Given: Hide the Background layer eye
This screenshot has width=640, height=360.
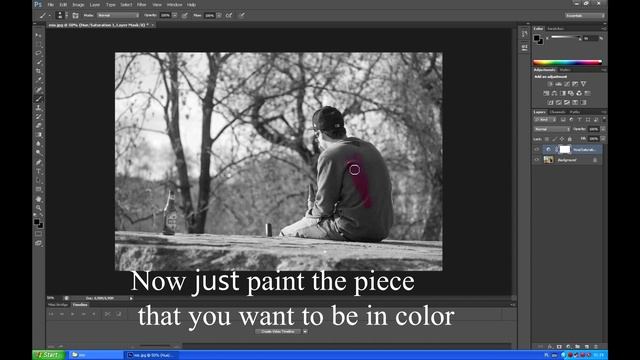Looking at the screenshot, I should 537,160.
